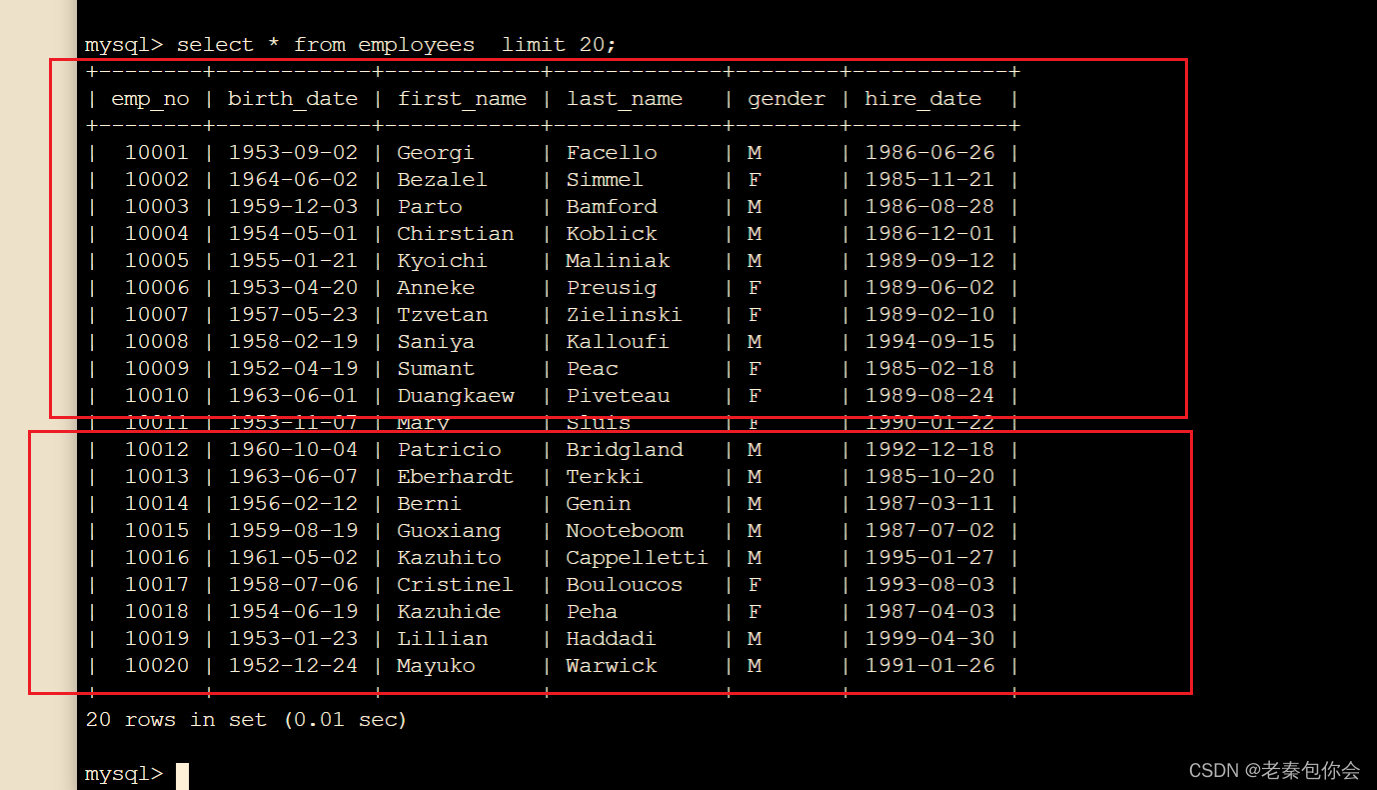Click the gender column header
Image resolution: width=1377 pixels, height=790 pixels.
787,99
